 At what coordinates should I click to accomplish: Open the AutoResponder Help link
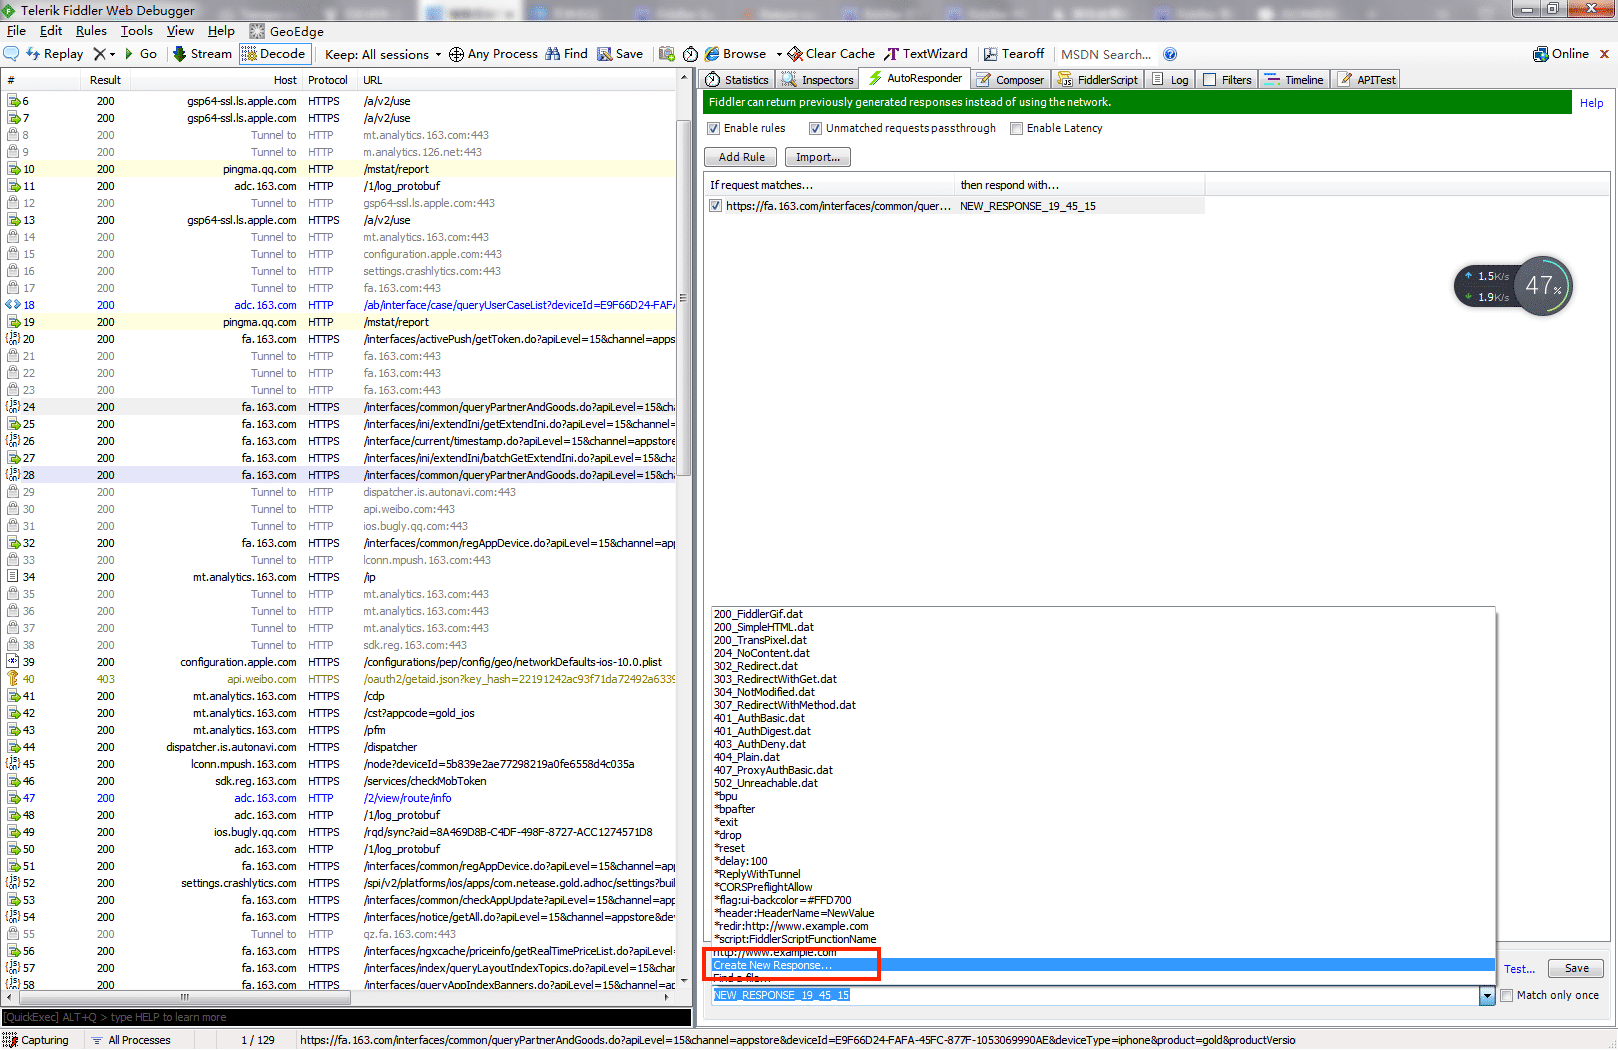tap(1591, 103)
